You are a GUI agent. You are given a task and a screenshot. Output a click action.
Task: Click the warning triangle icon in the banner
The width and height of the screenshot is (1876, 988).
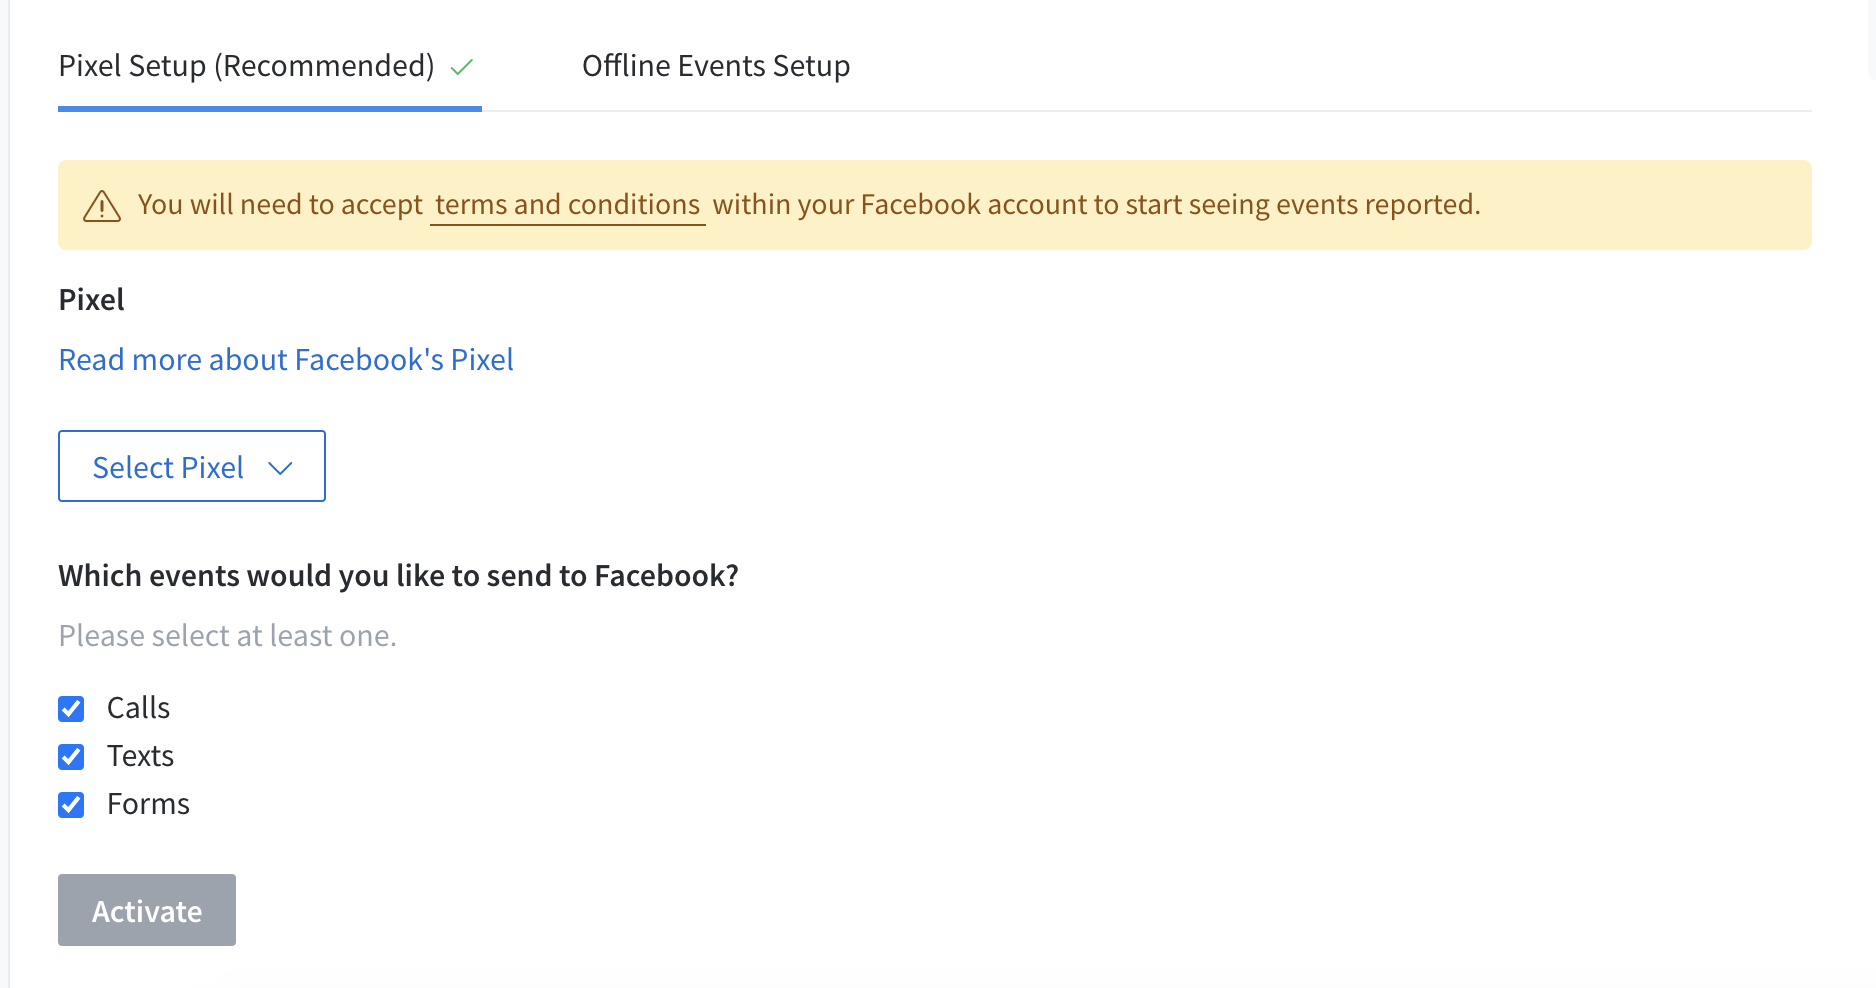pyautogui.click(x=102, y=206)
